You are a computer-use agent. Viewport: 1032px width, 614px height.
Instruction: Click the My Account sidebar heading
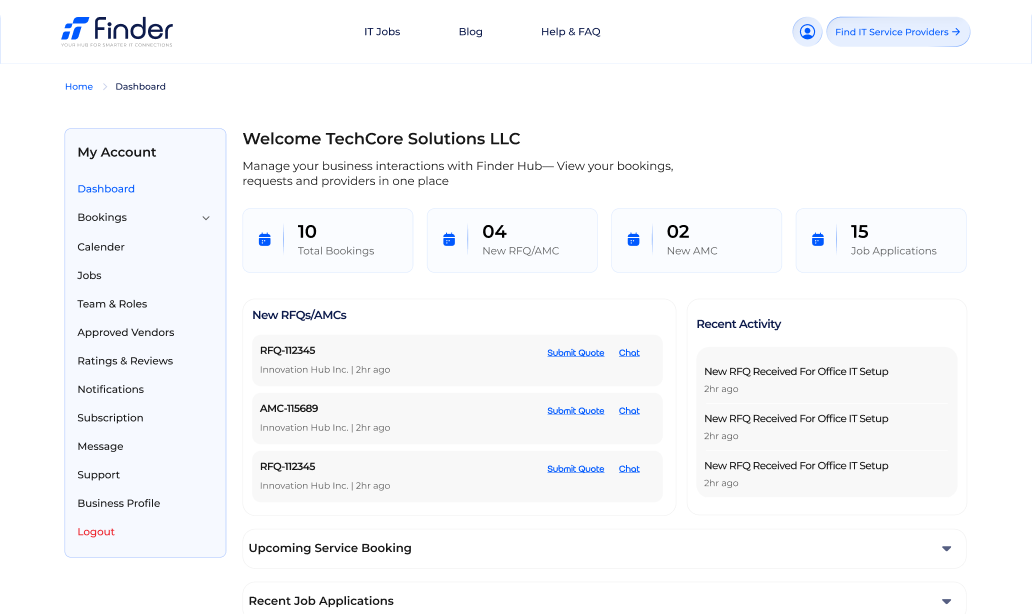(x=116, y=152)
